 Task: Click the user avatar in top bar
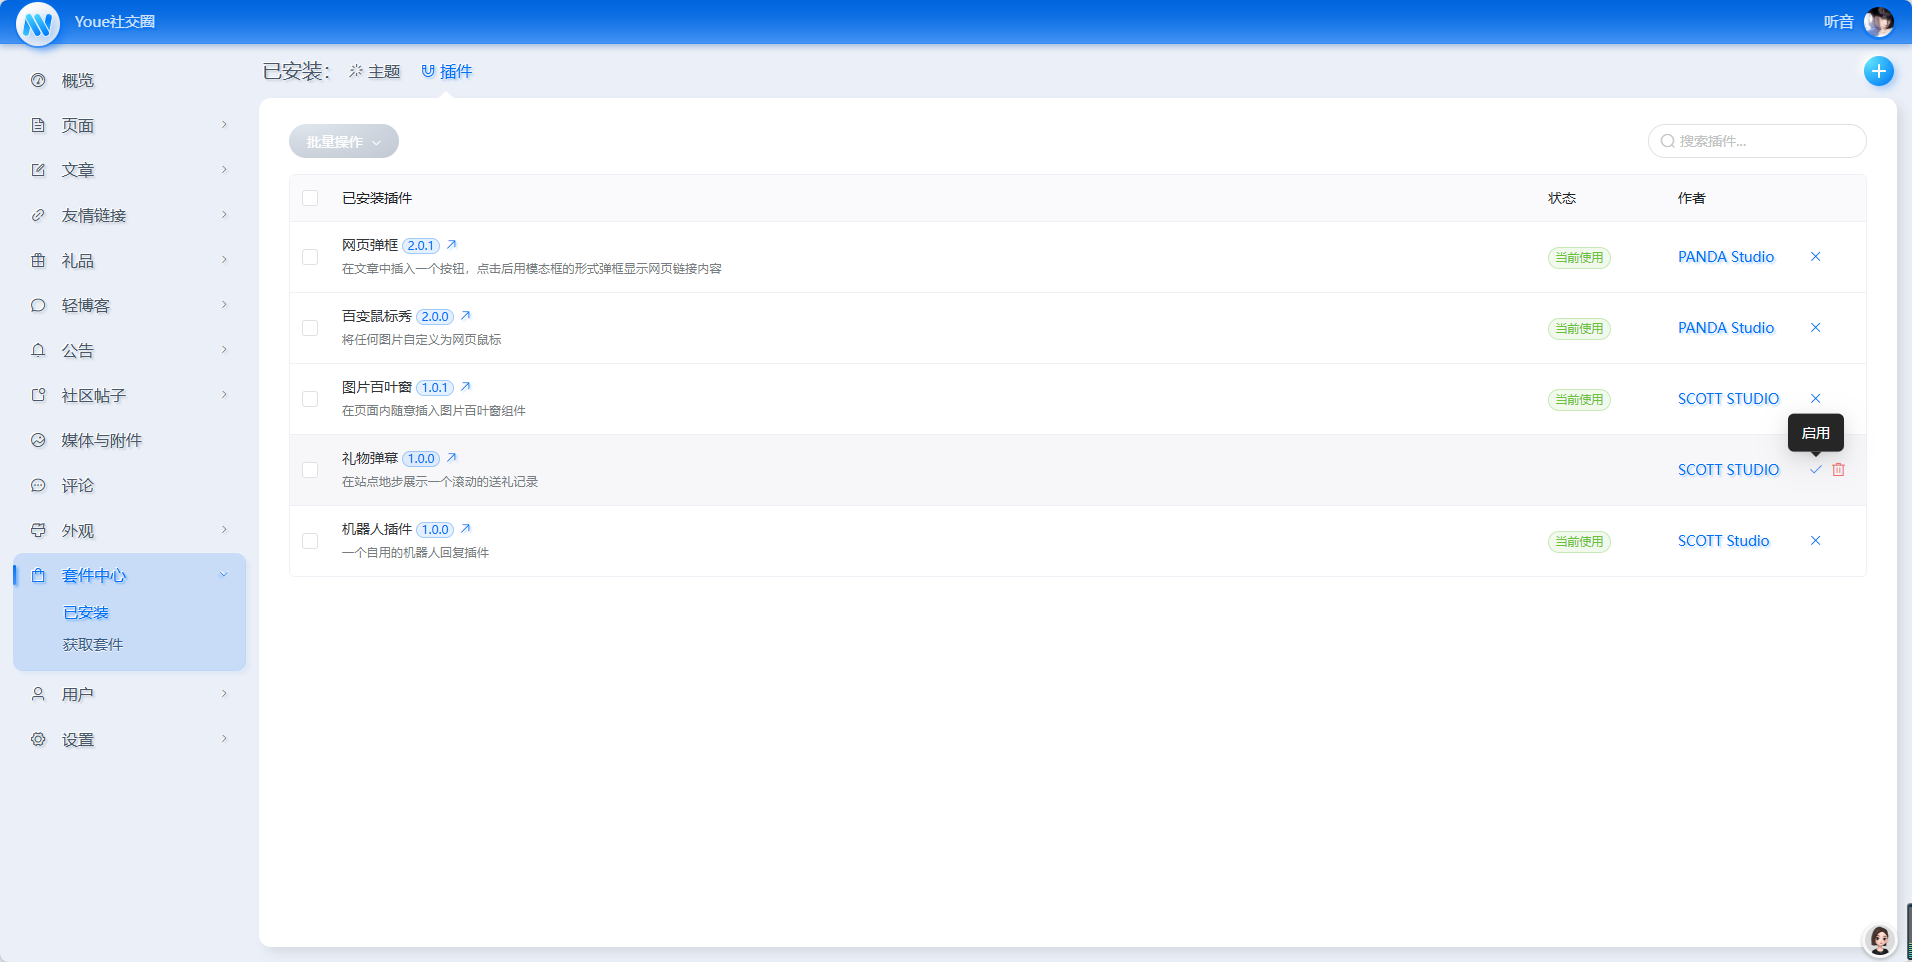click(x=1878, y=22)
